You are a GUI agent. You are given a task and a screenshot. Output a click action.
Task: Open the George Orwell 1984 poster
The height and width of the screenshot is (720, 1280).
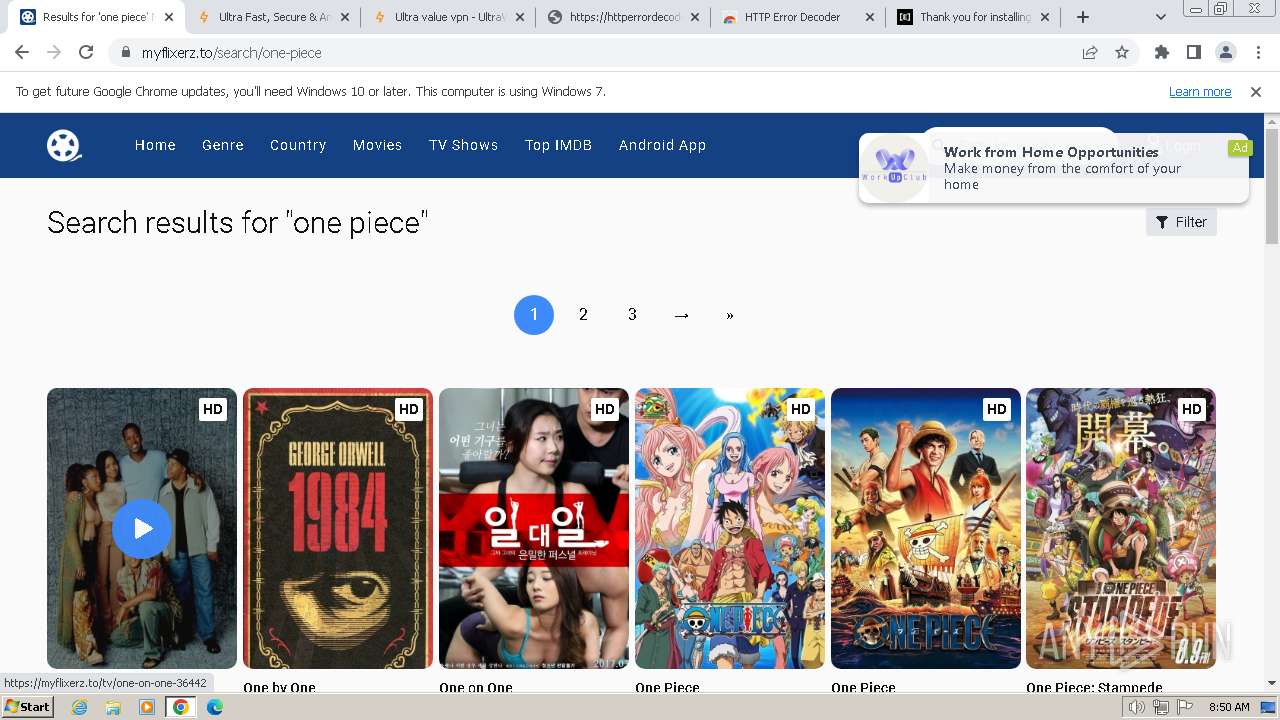(338, 528)
